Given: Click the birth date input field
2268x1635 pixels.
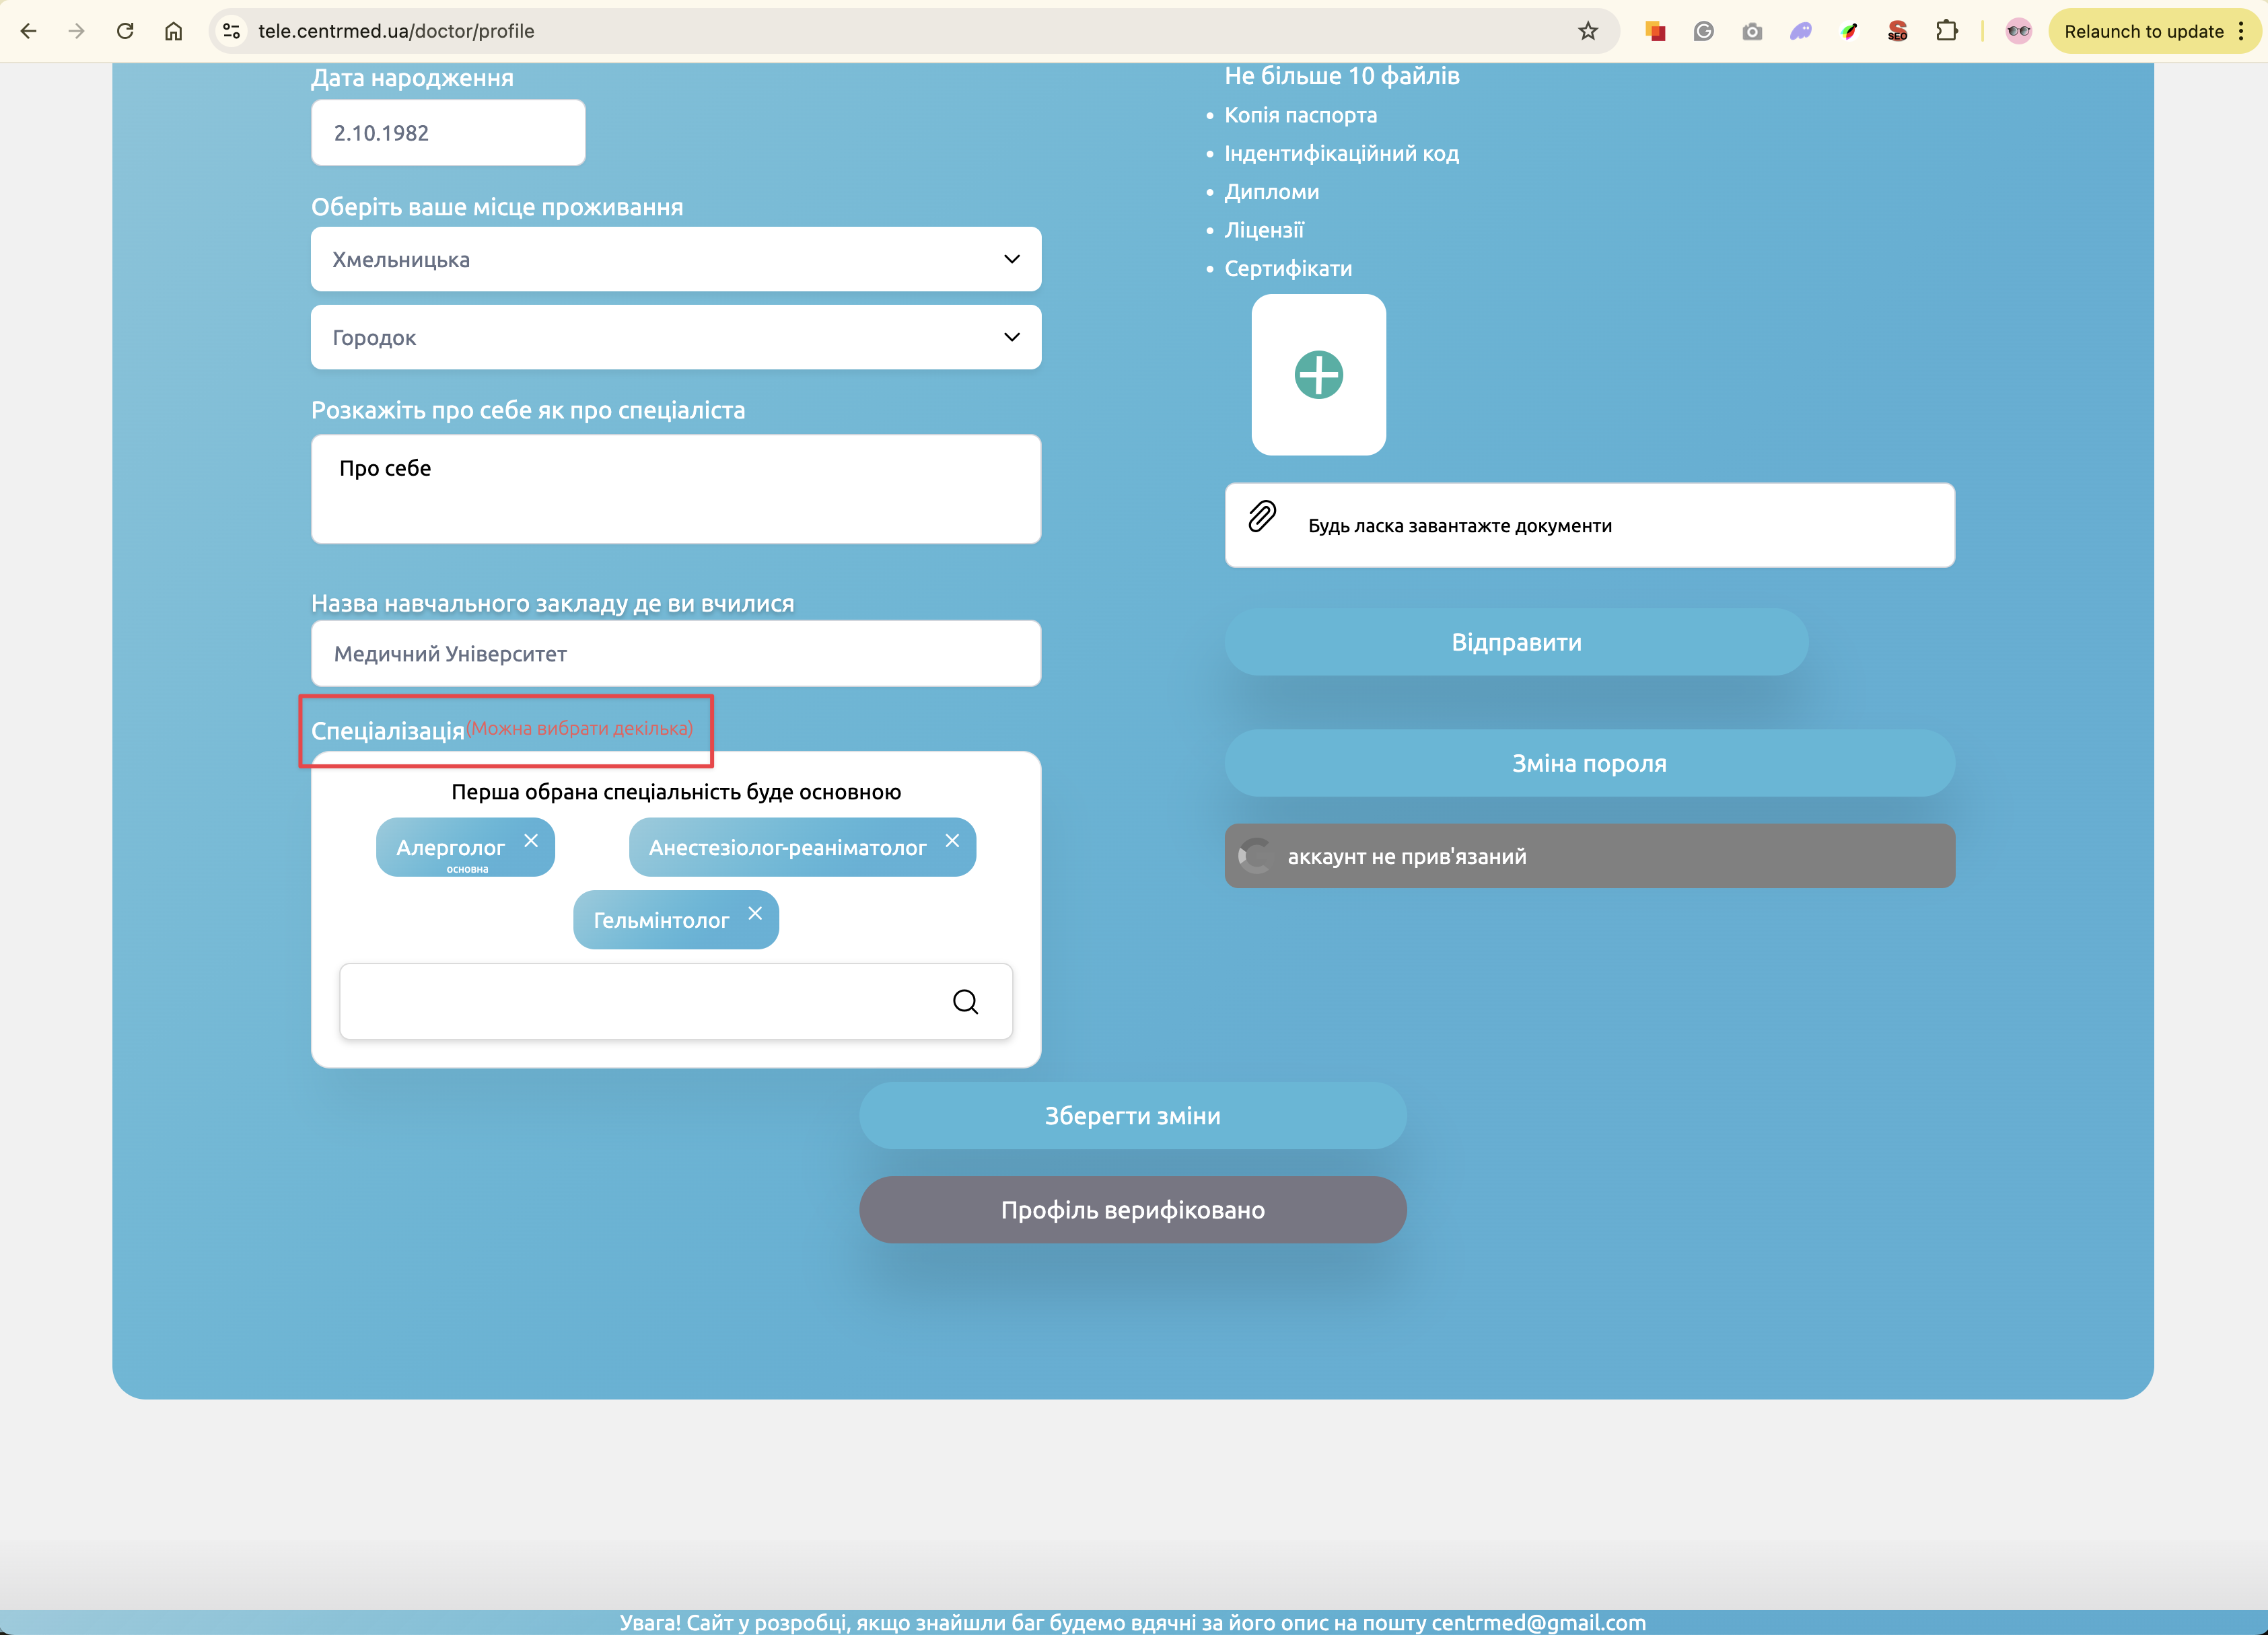Looking at the screenshot, I should [447, 133].
